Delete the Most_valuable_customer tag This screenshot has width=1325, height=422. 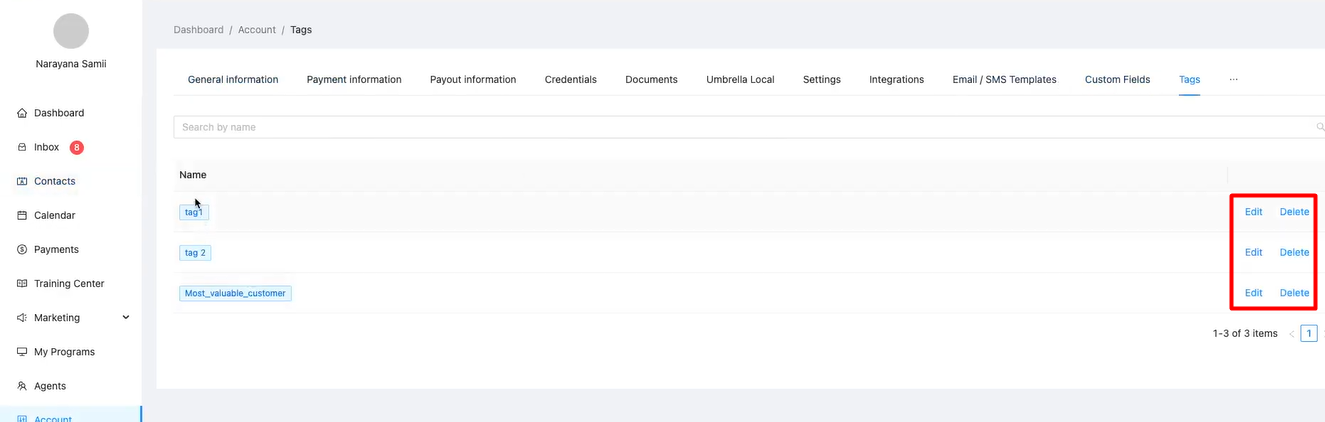tap(1294, 293)
